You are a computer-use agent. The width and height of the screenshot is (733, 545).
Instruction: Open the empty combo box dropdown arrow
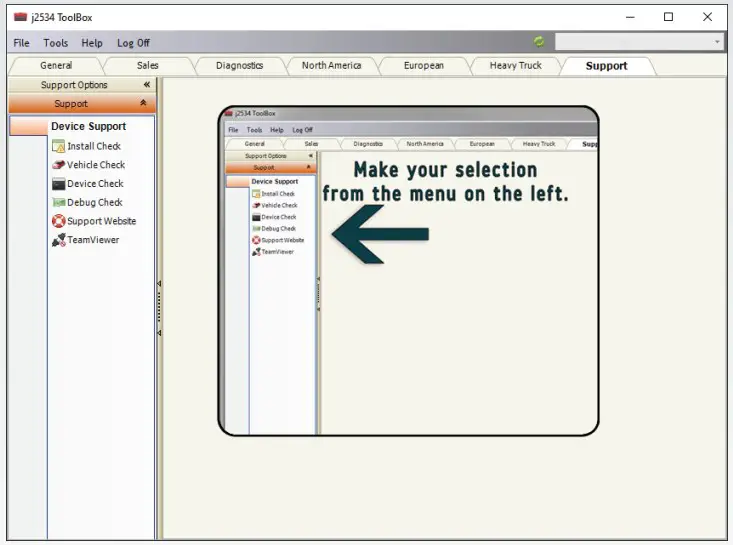[x=717, y=42]
